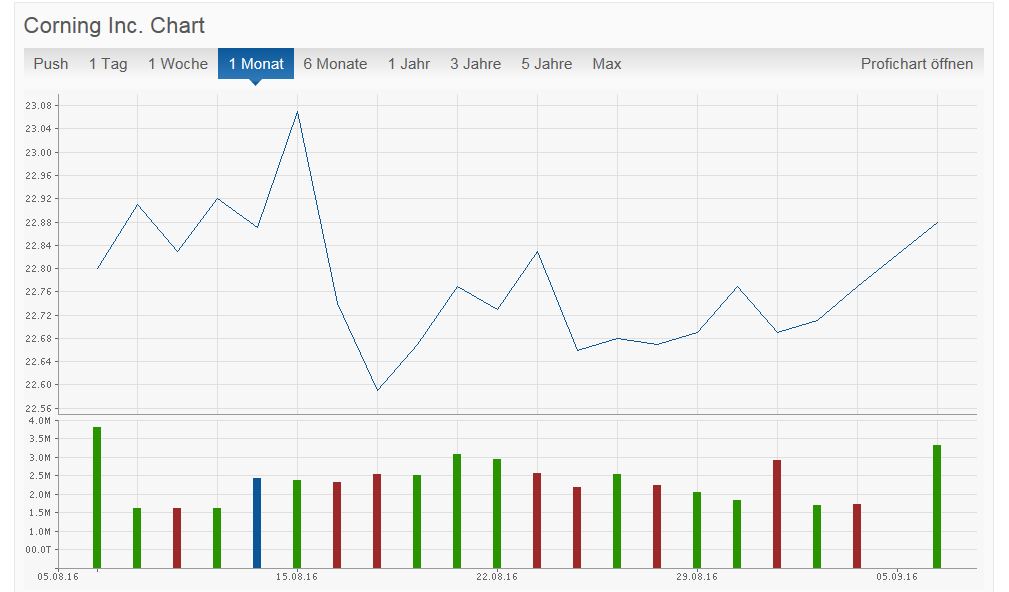Switch to the 3 Jahre timeframe
Screen dimensions: 1009x592
click(476, 64)
